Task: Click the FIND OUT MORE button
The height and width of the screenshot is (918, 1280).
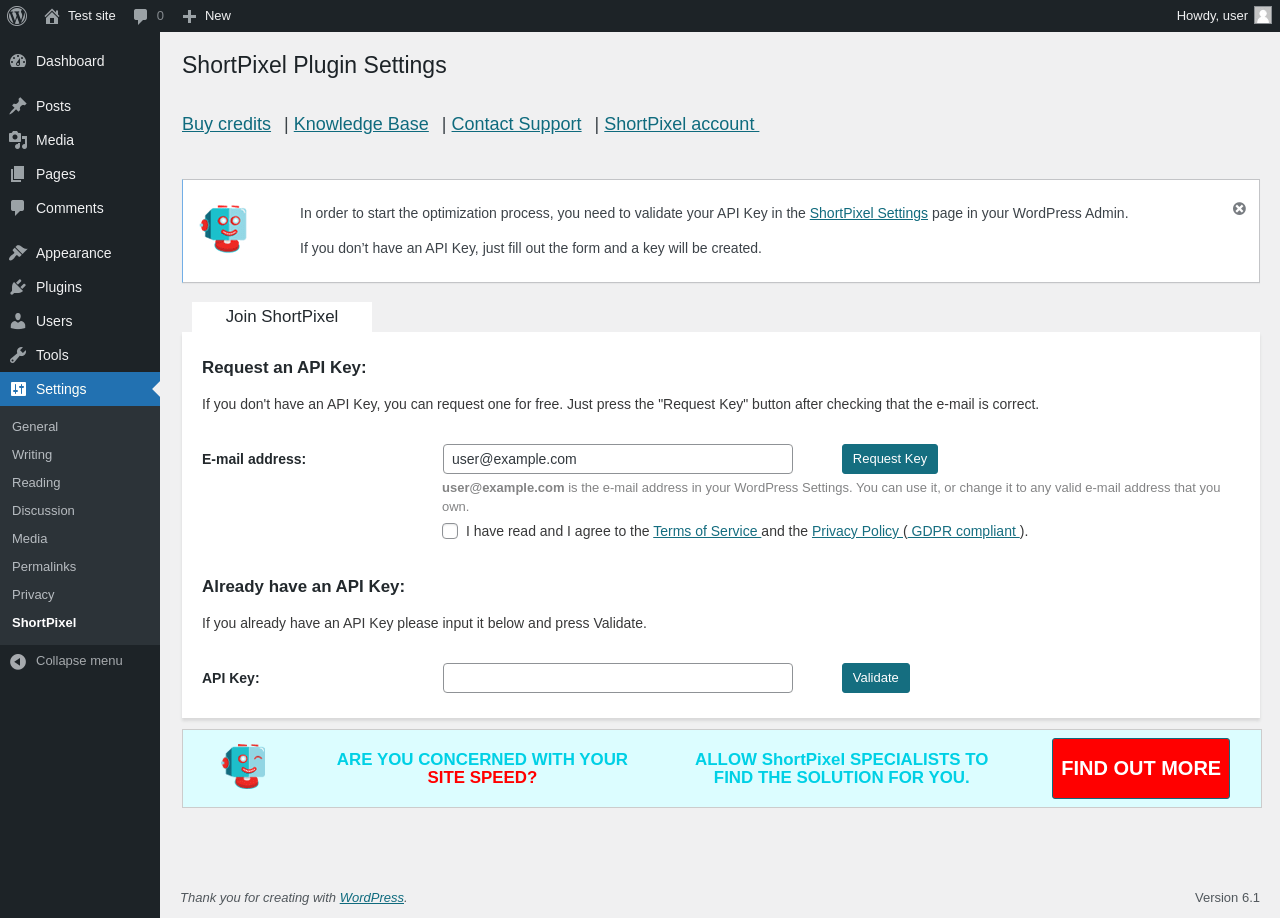Action: tap(1141, 768)
